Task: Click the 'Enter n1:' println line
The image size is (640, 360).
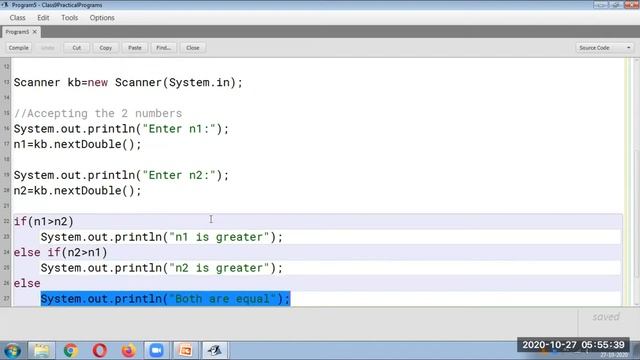Action: pyautogui.click(x=121, y=129)
